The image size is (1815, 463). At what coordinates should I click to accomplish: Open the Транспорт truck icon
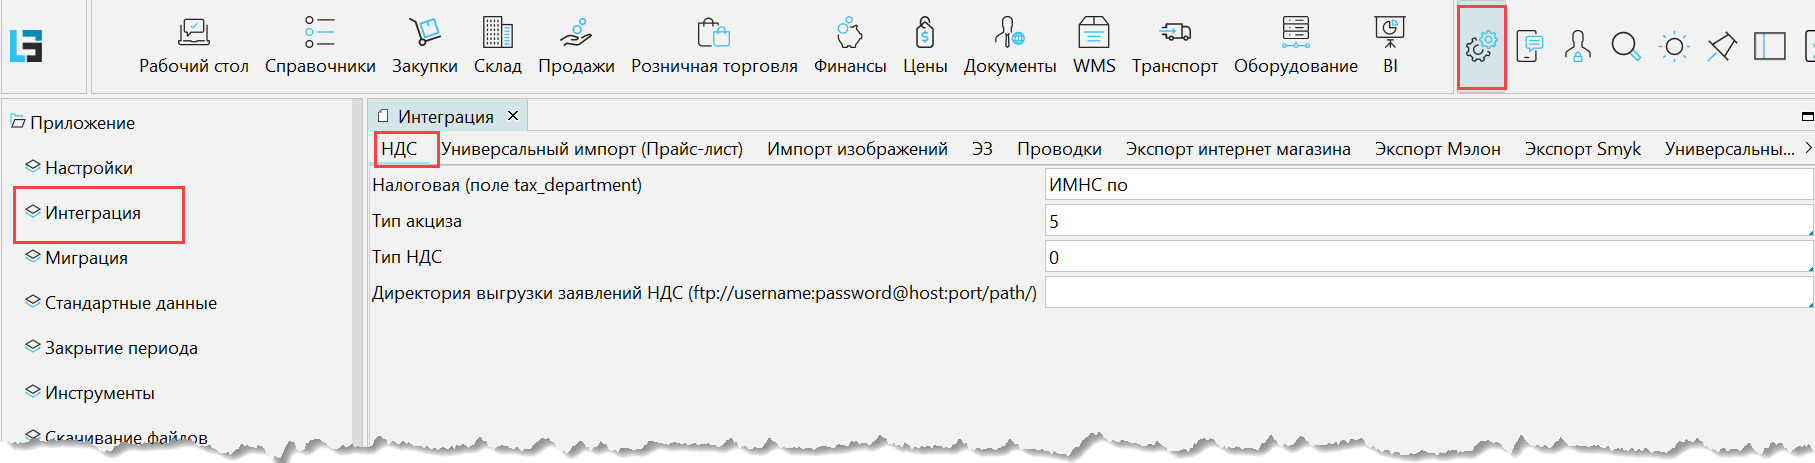tap(1174, 46)
